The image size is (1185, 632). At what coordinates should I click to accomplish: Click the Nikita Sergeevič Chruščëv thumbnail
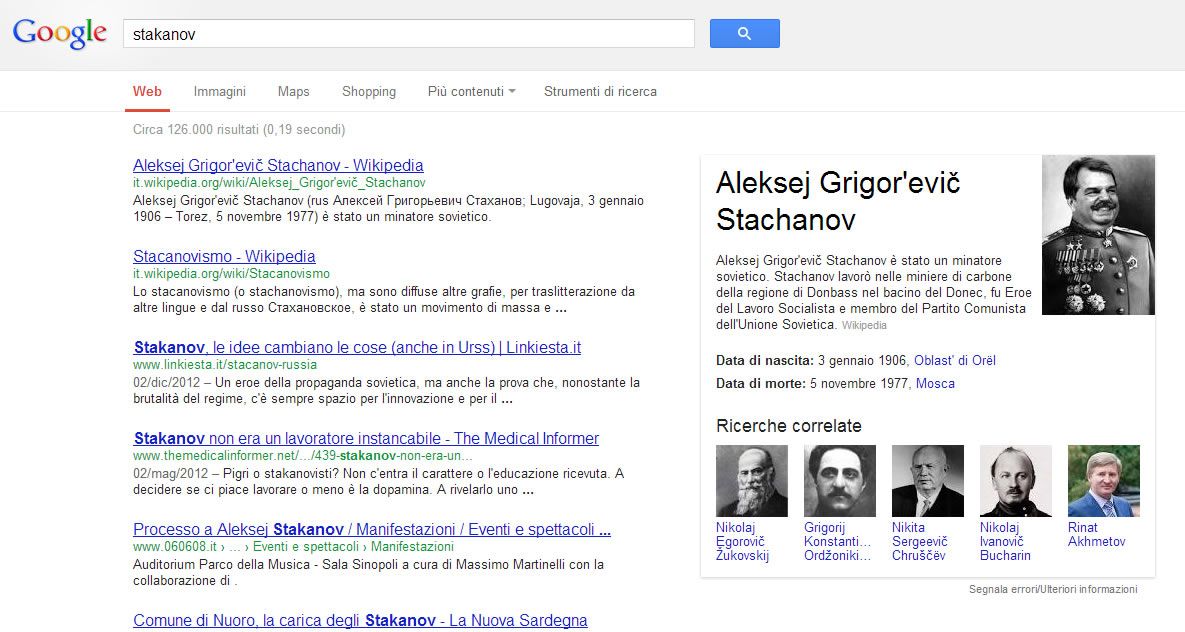coord(928,481)
